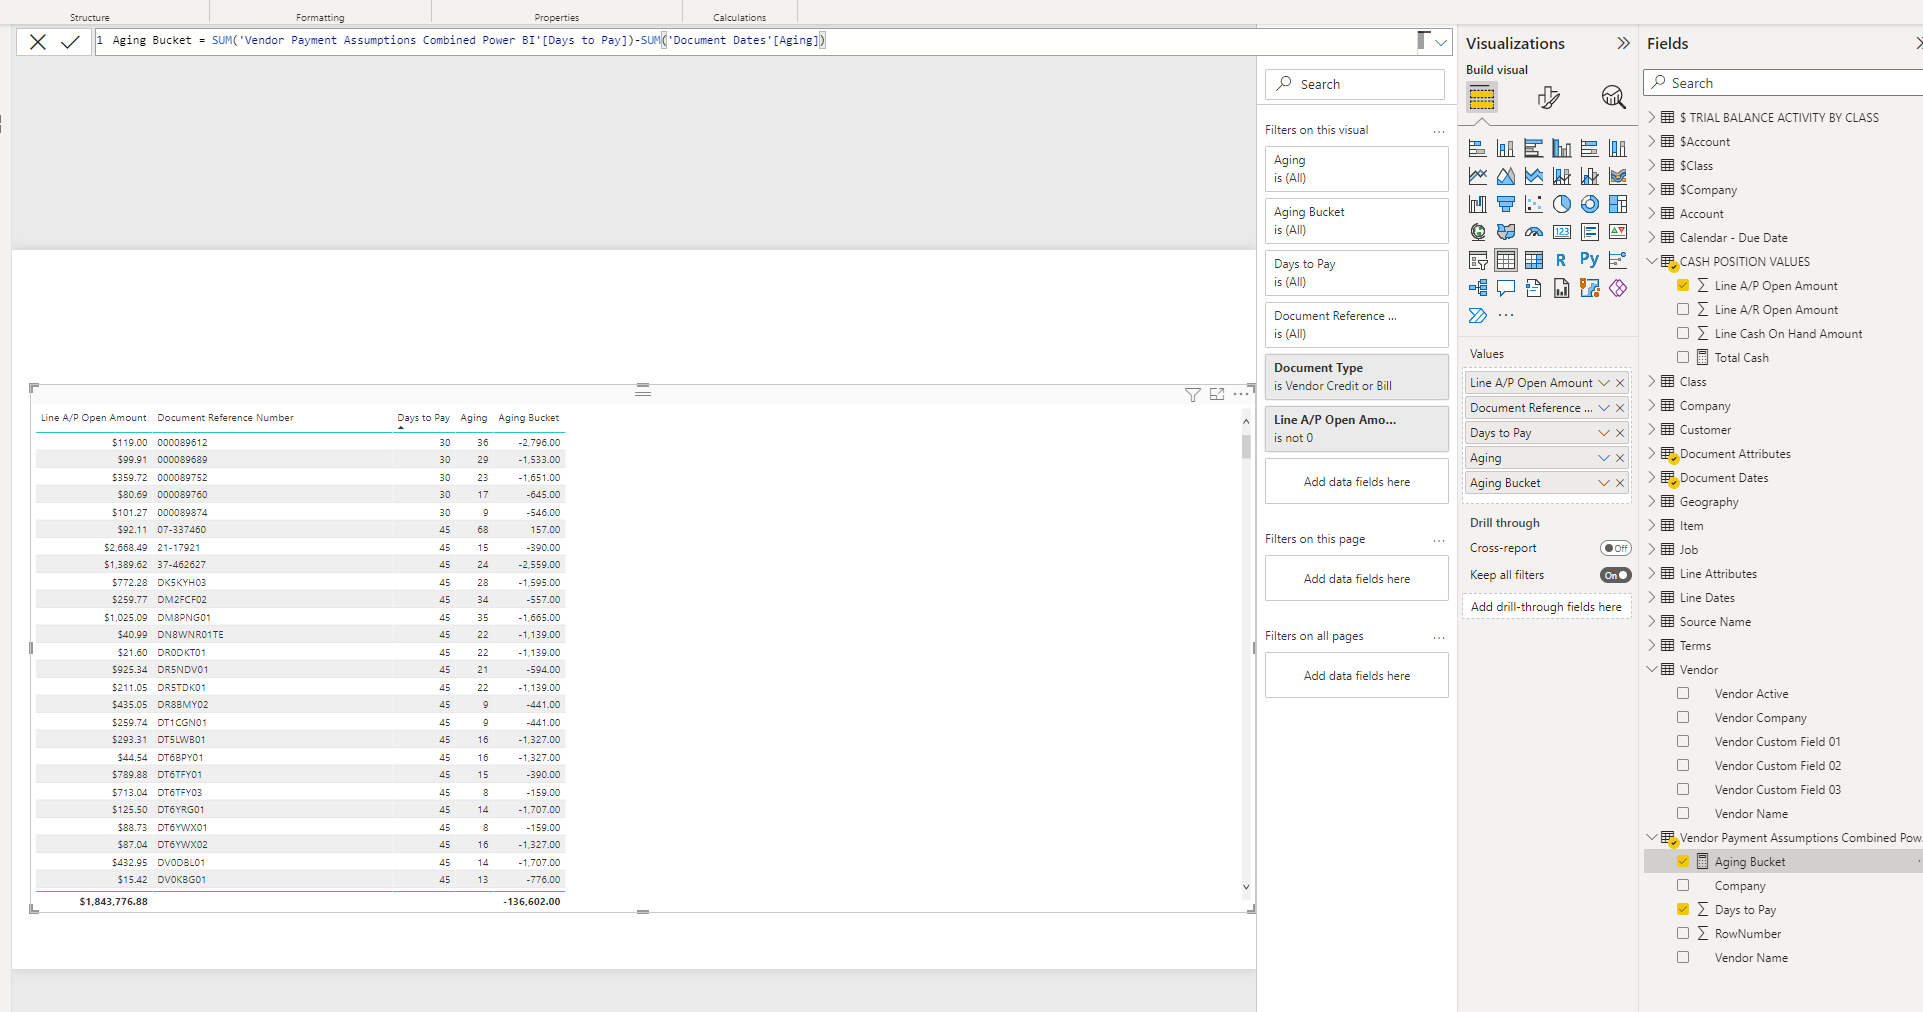Select the Matrix visual
This screenshot has width=1923, height=1012.
pos(1534,260)
